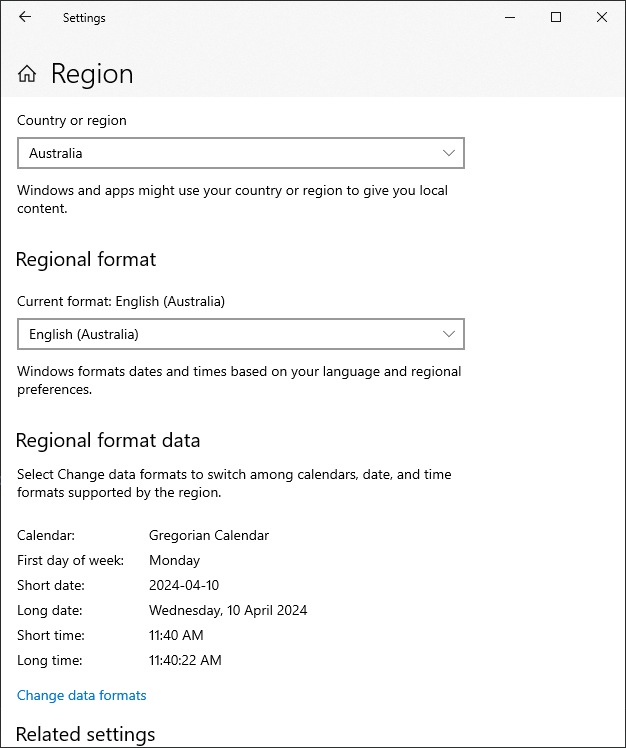The image size is (626, 748).
Task: Click the Related settings heading
Action: point(86,735)
